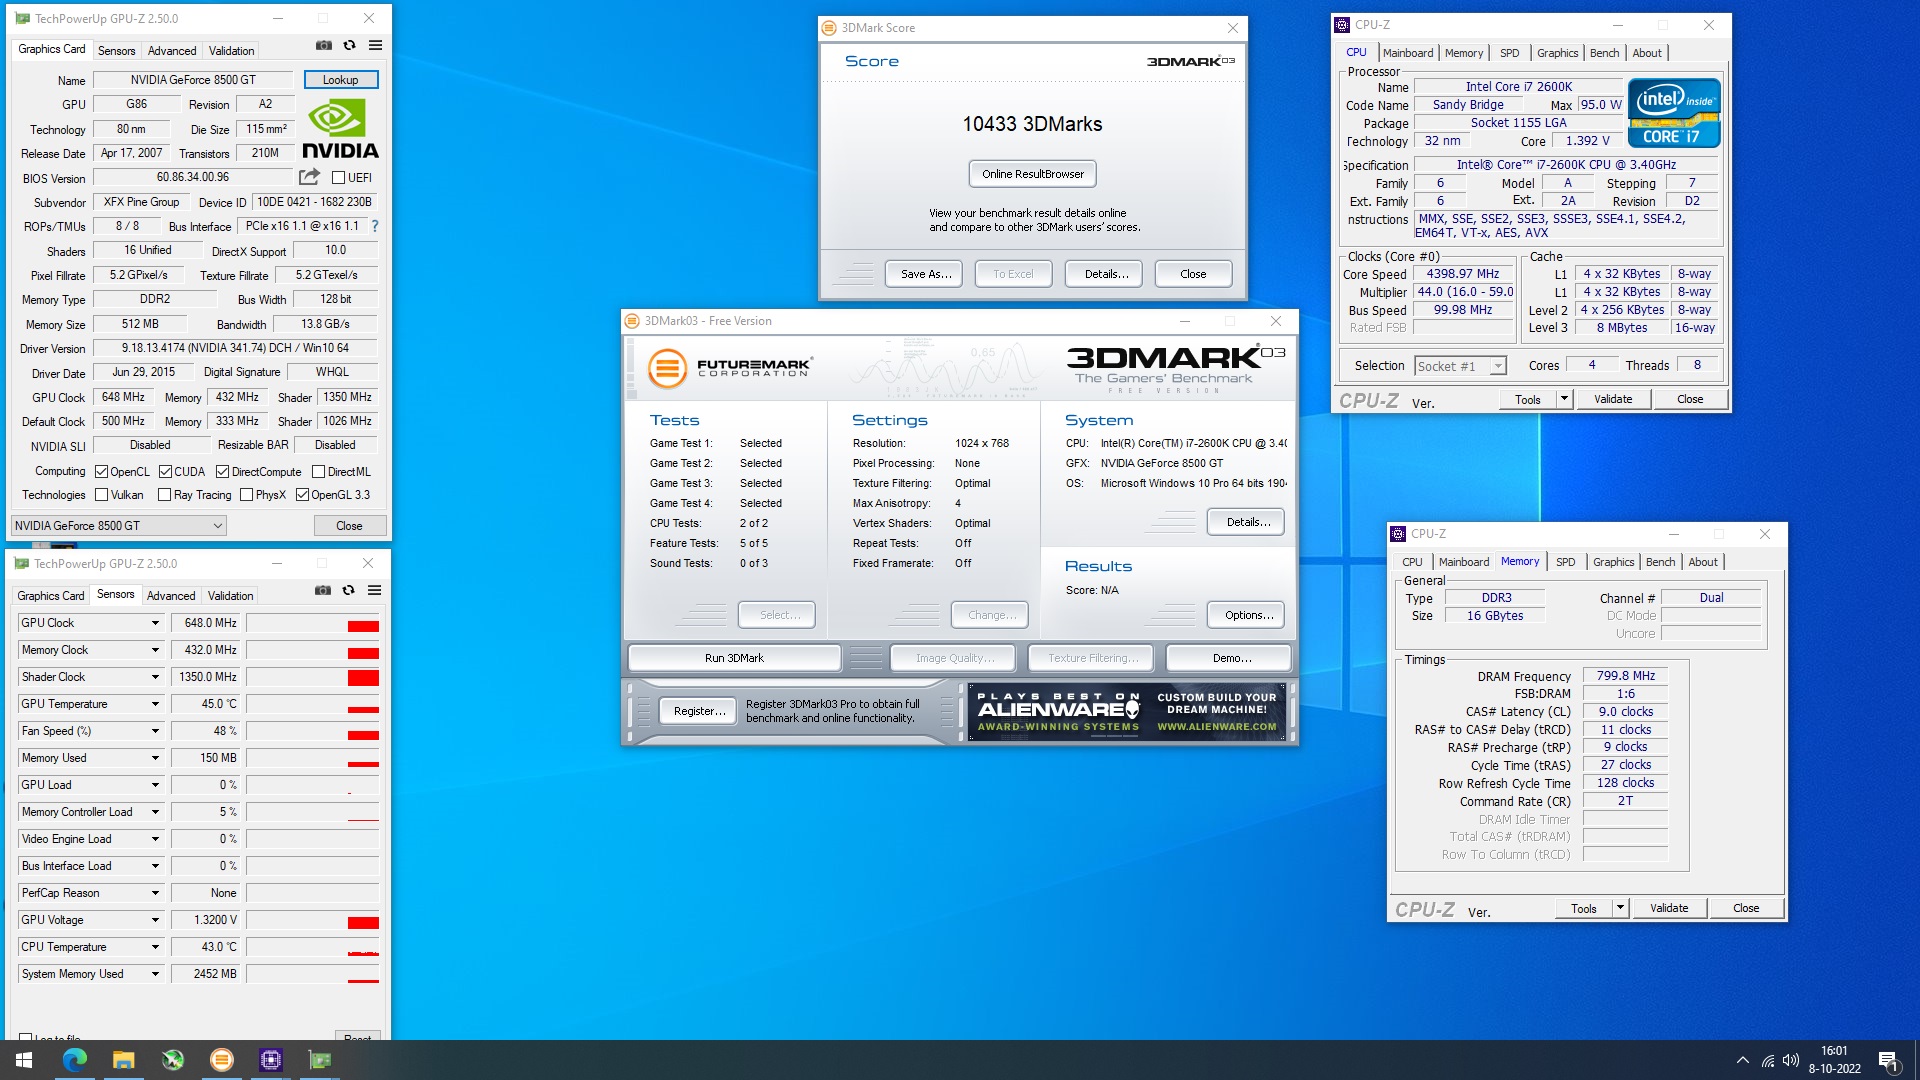The height and width of the screenshot is (1080, 1920).
Task: Toggle the DirectCompute checkbox
Action: [x=222, y=472]
